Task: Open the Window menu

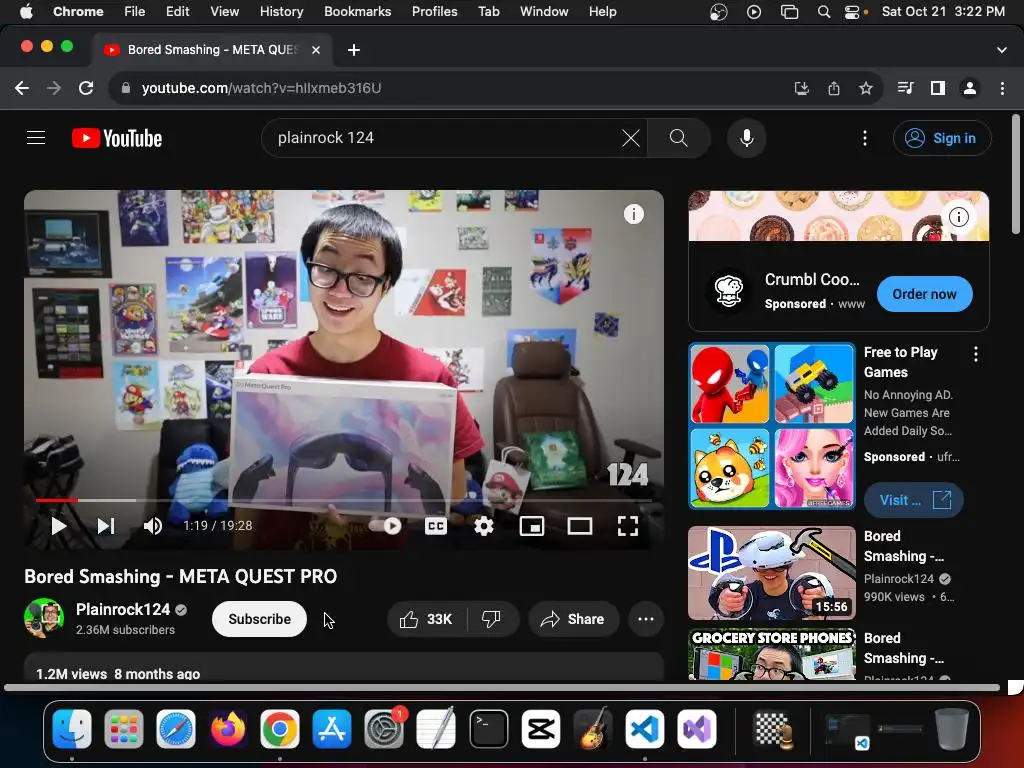Action: coord(544,12)
